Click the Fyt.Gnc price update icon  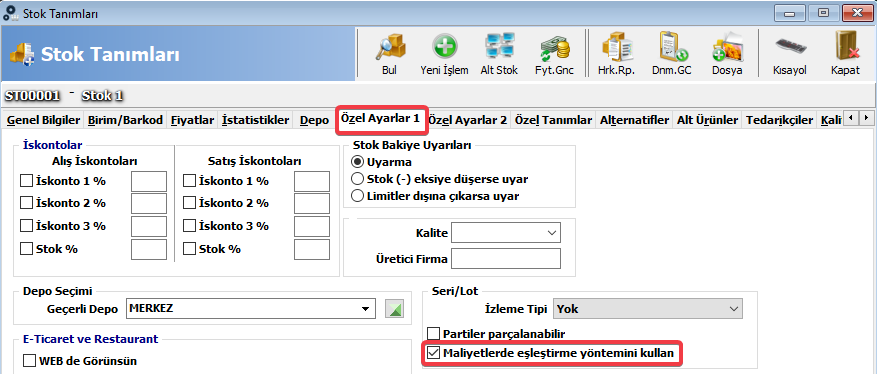point(554,48)
